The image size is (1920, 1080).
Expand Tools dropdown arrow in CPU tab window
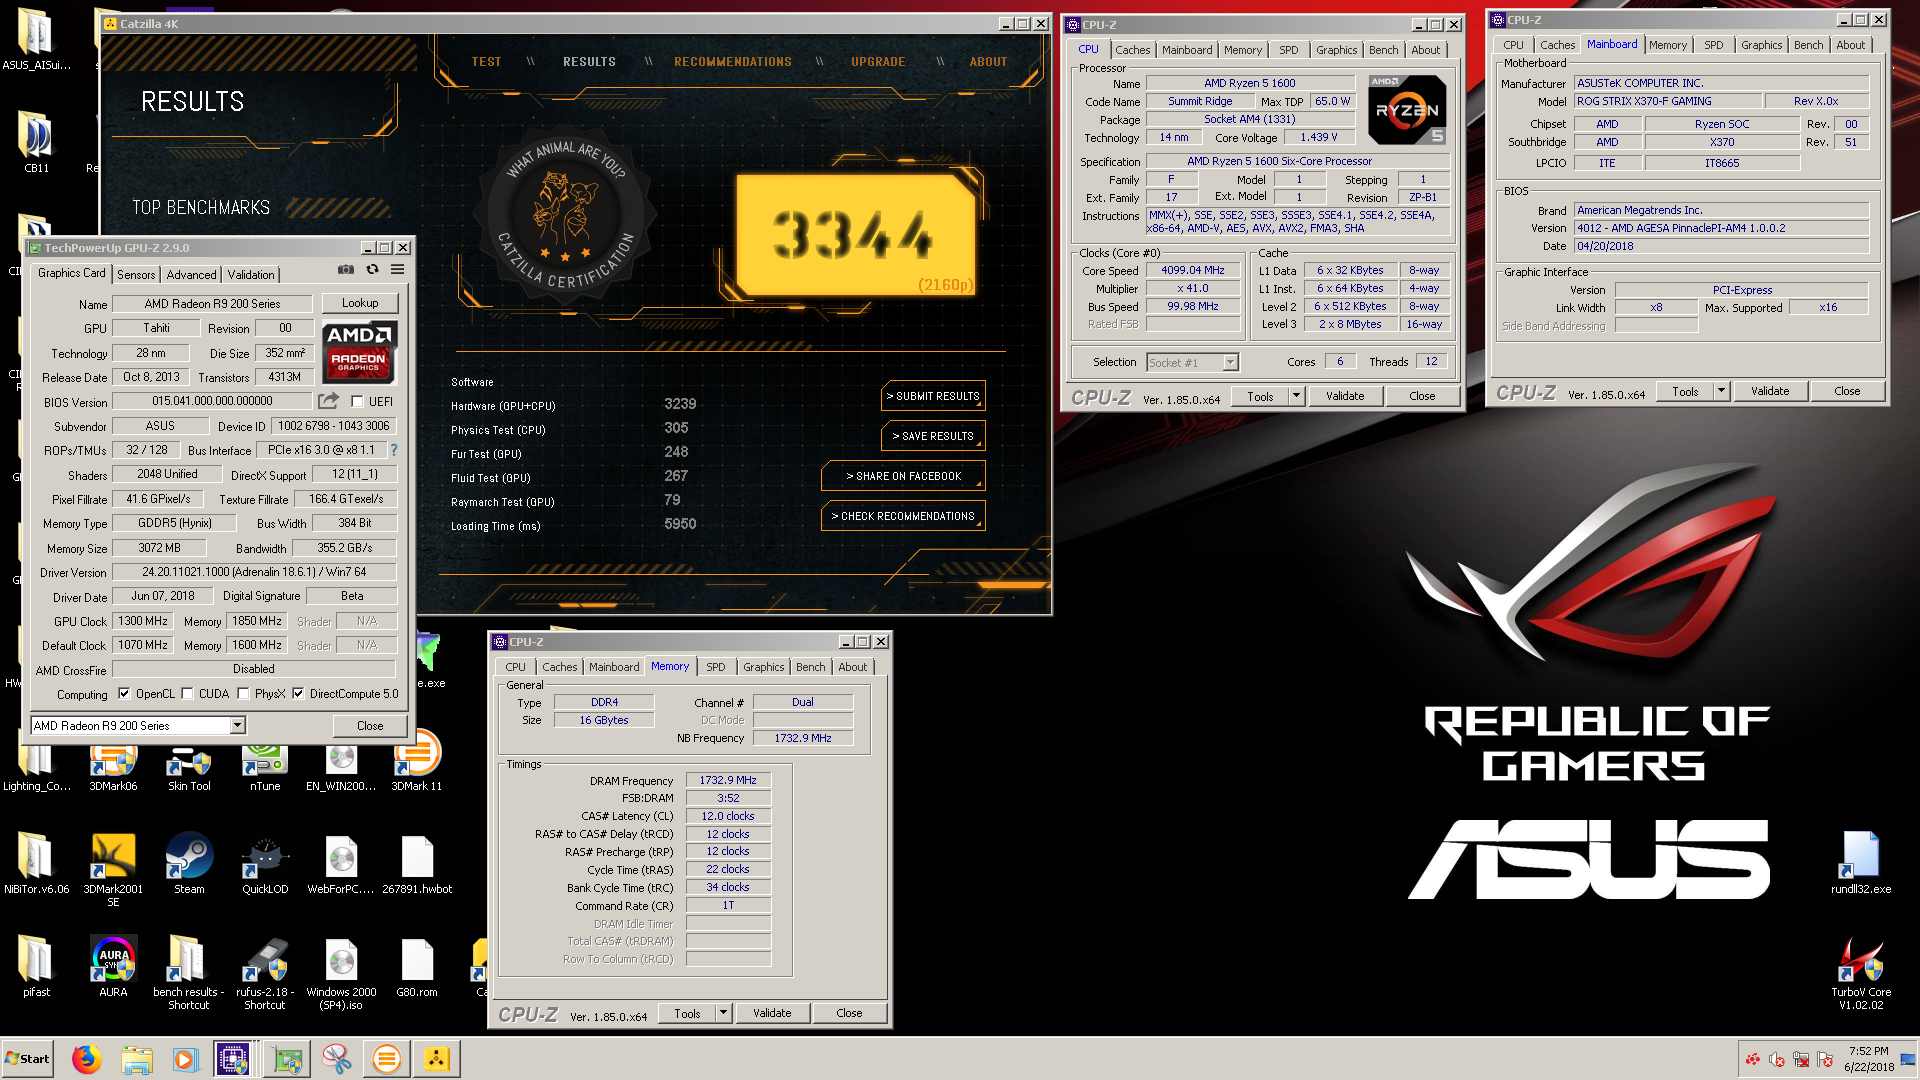1297,396
